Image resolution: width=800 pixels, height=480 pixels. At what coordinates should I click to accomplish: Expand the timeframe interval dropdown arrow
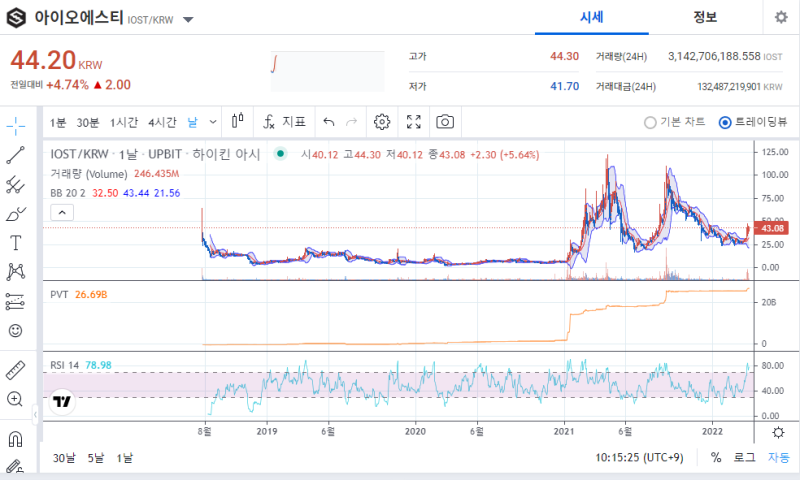(x=213, y=122)
